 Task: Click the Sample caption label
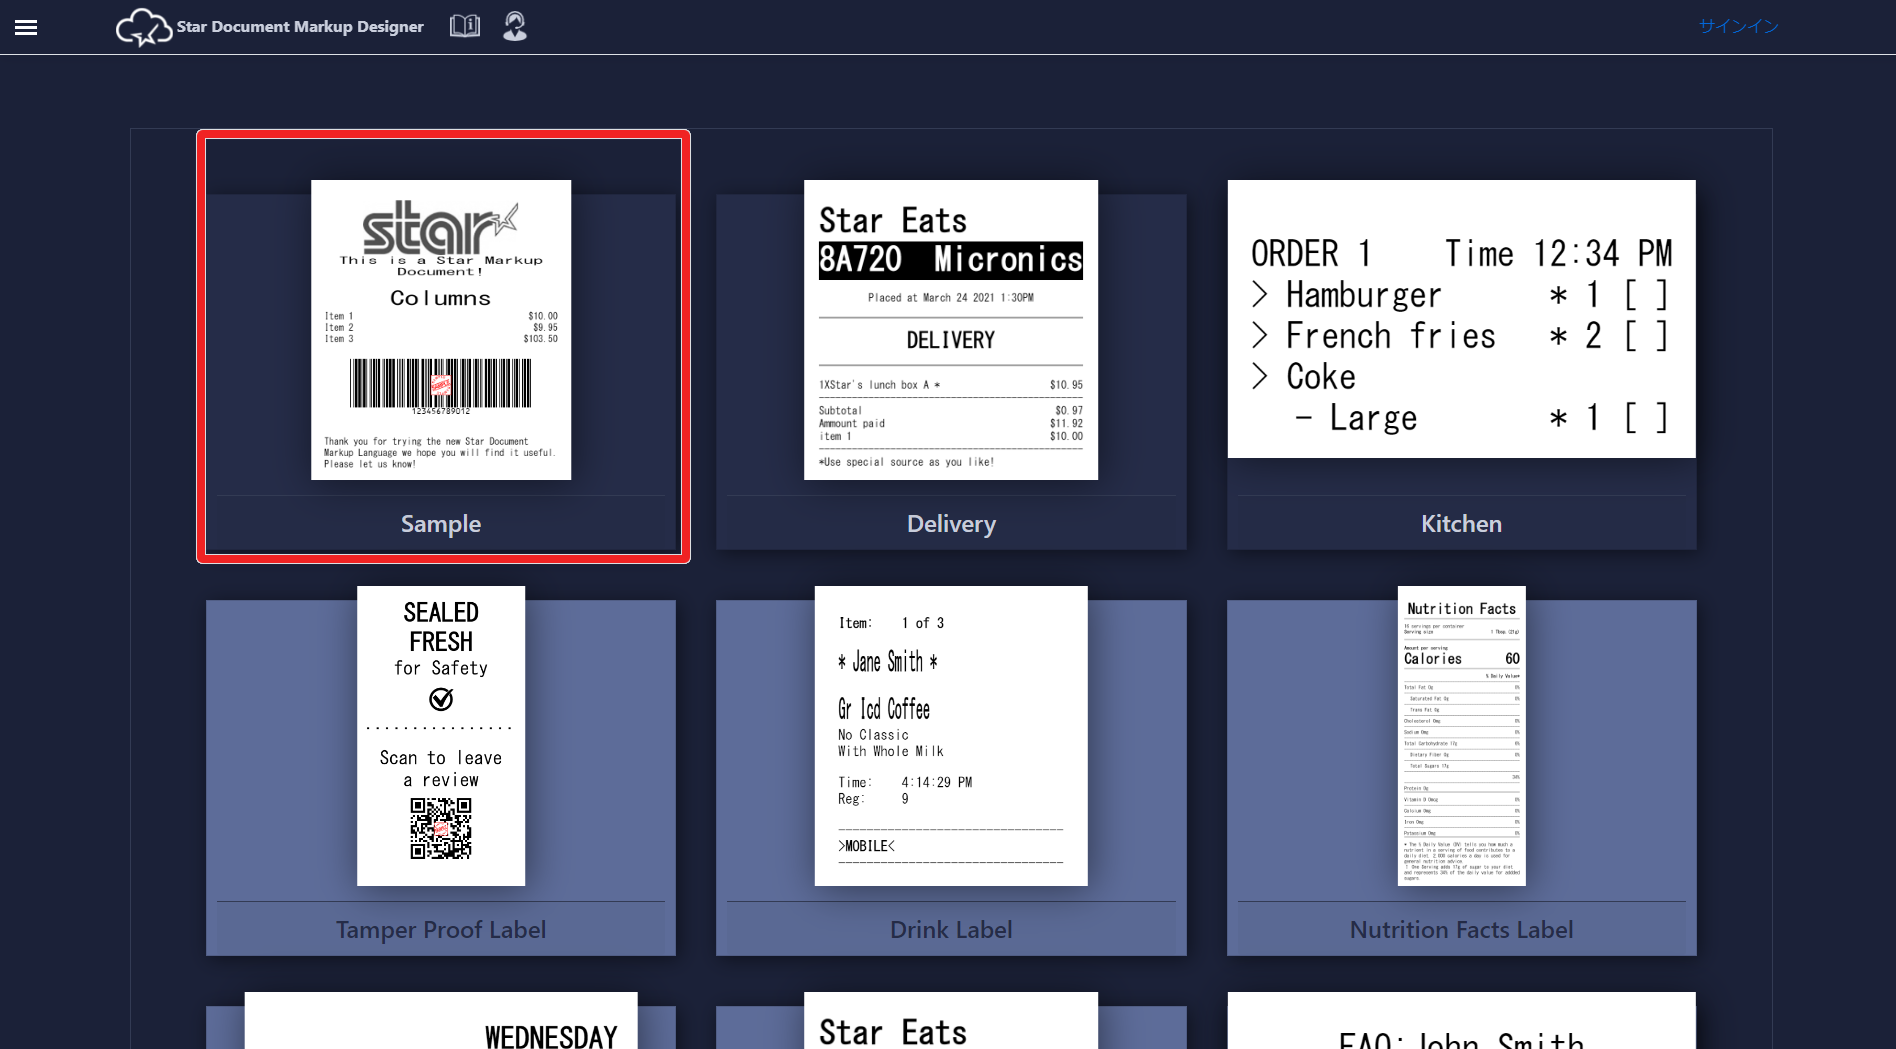441,524
